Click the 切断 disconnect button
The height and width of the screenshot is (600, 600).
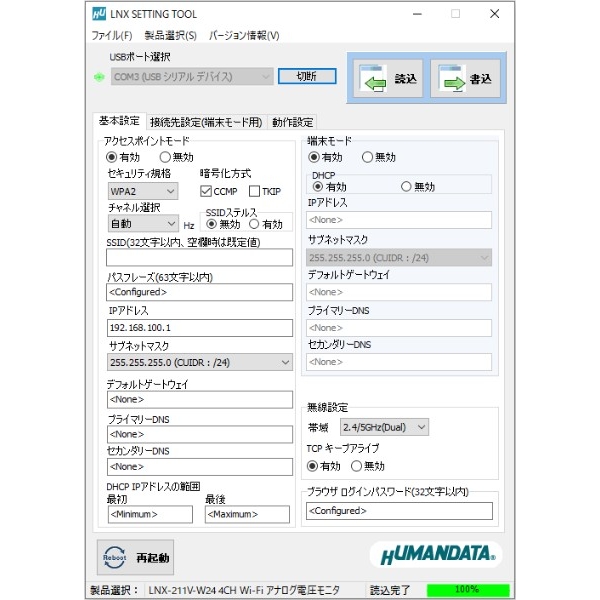[306, 76]
